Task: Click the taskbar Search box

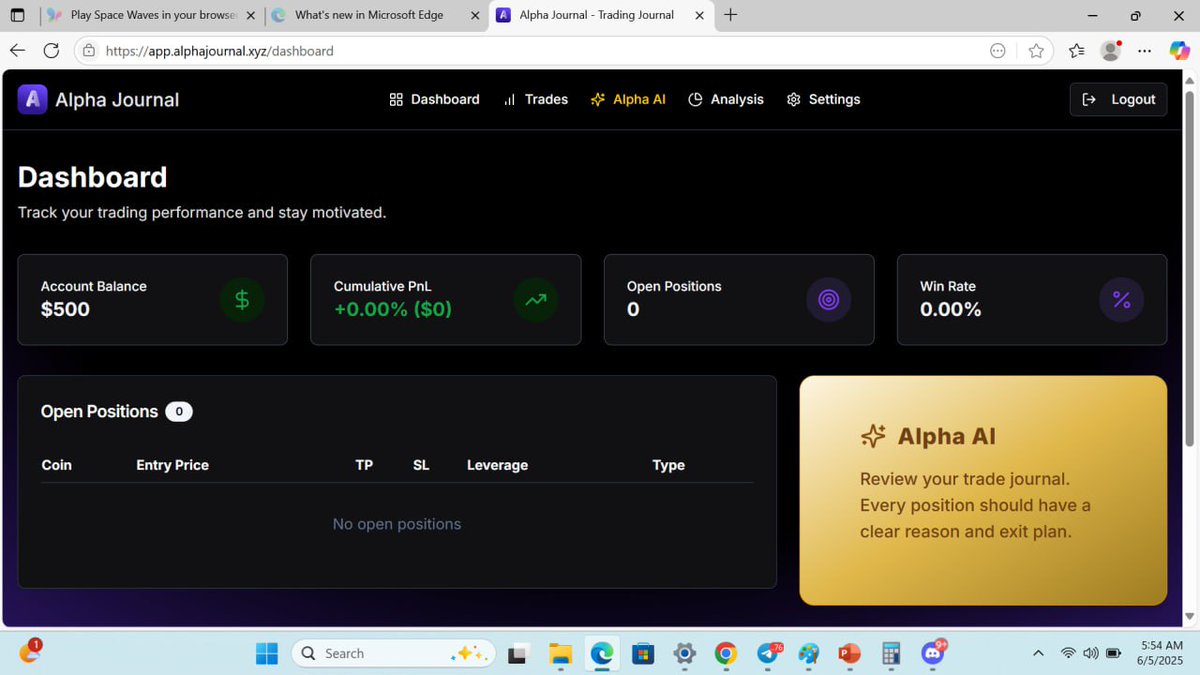Action: point(394,653)
